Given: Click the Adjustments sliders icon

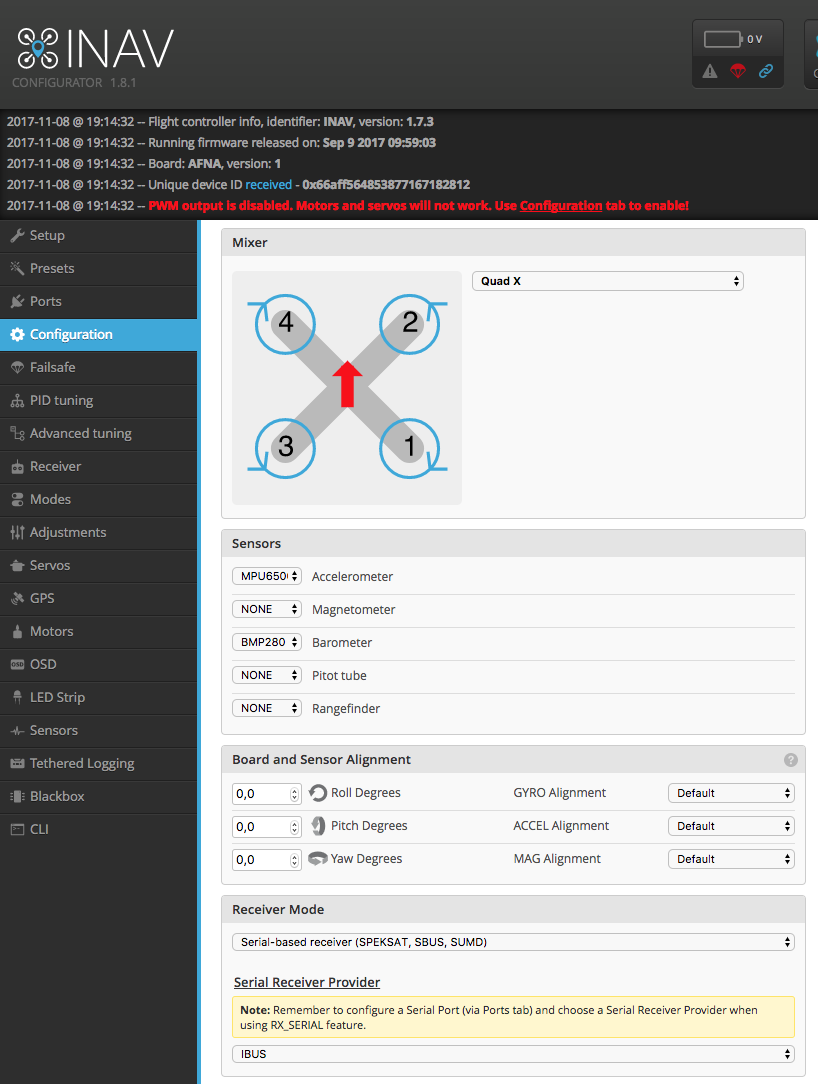Looking at the screenshot, I should [17, 532].
